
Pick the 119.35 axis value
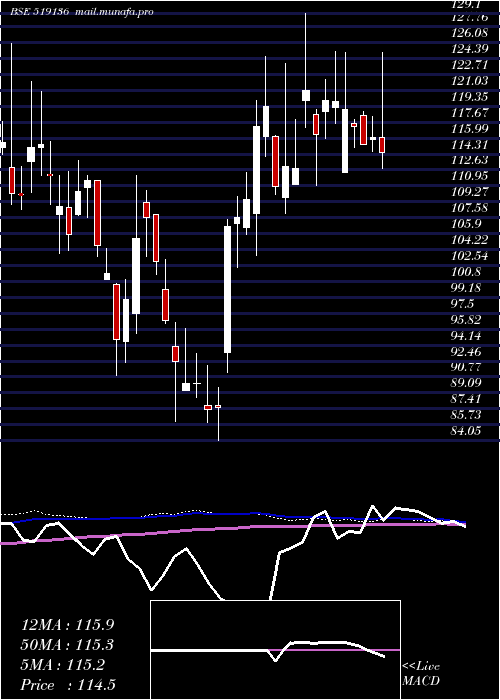pos(472,97)
